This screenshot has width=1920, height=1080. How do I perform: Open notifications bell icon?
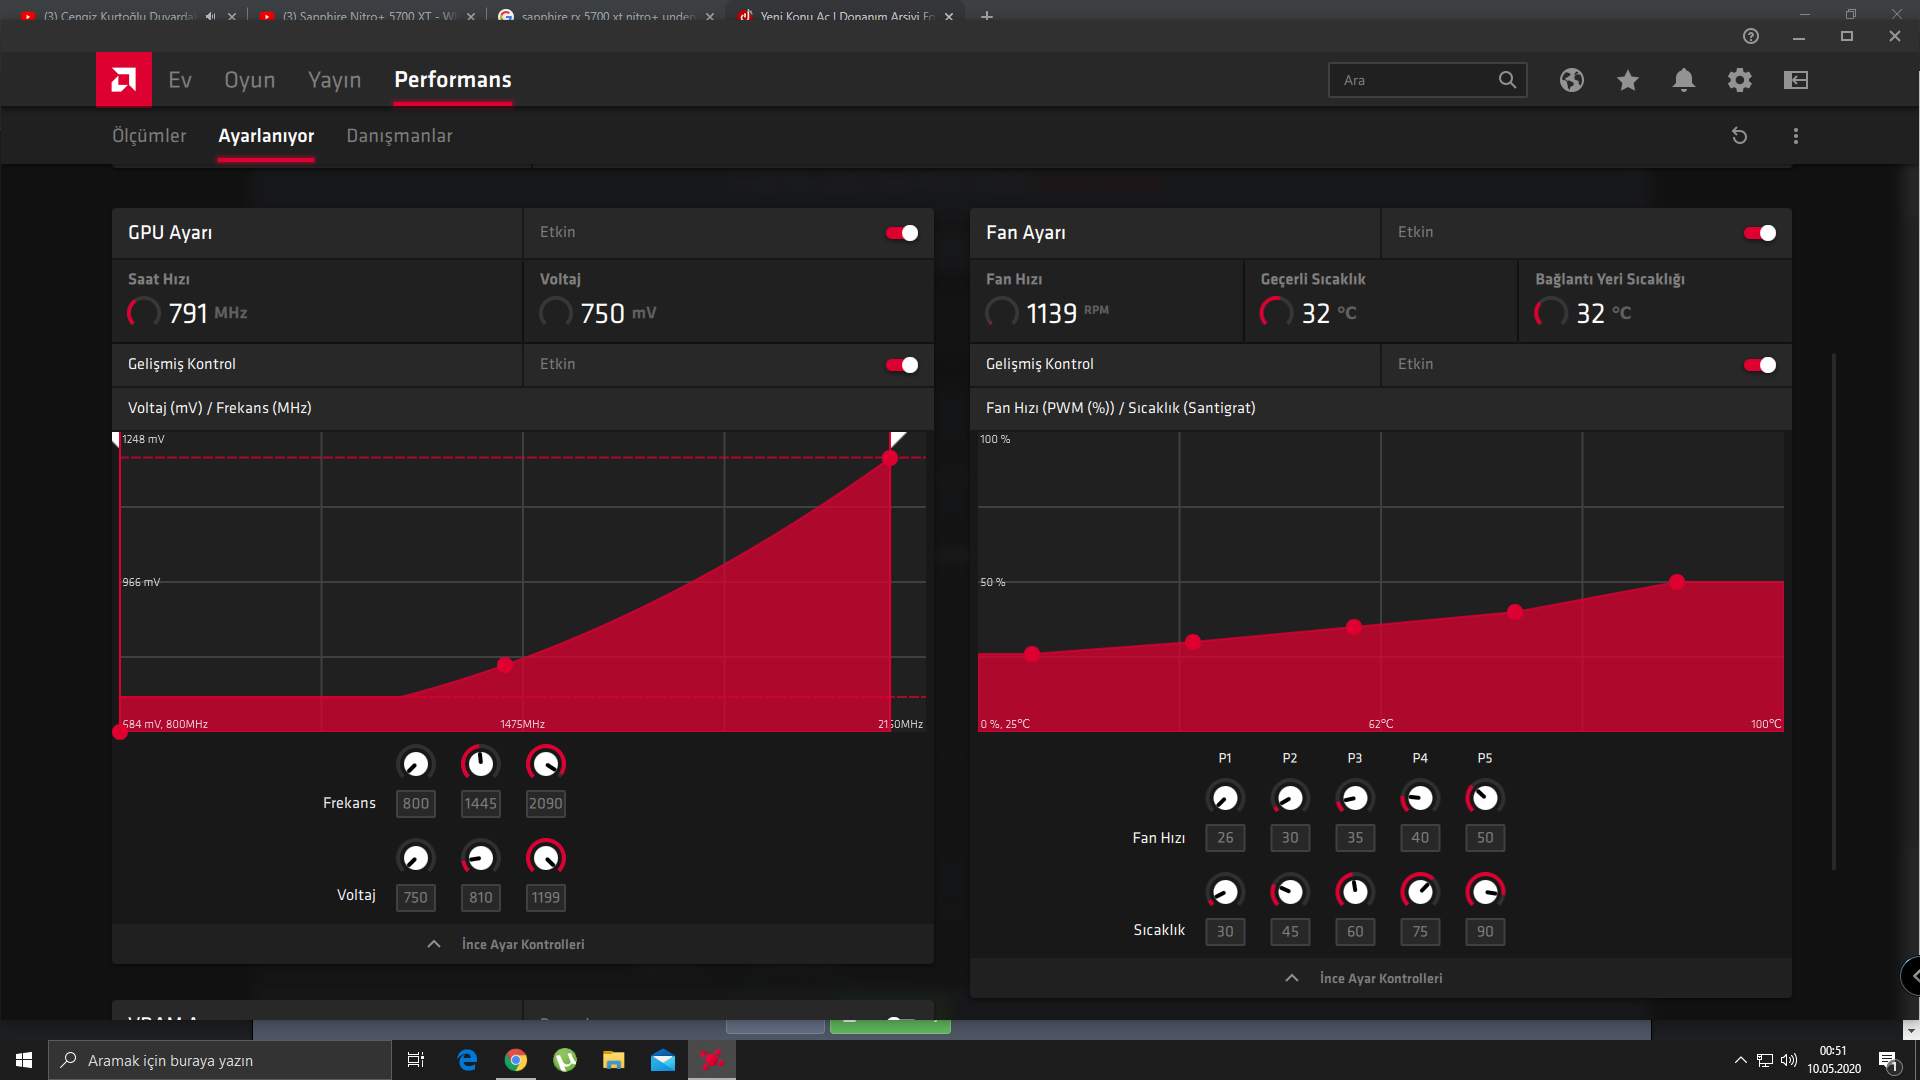(x=1684, y=80)
